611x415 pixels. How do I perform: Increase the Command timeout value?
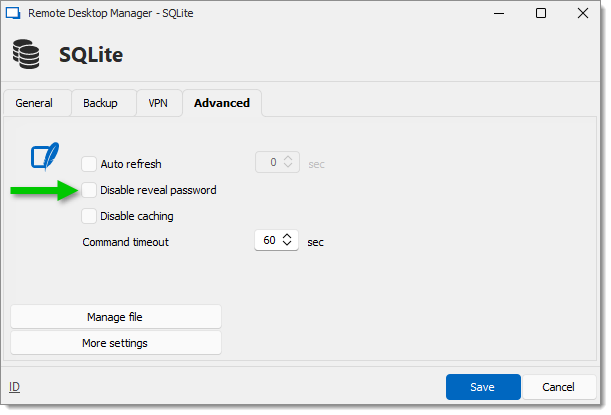287,236
